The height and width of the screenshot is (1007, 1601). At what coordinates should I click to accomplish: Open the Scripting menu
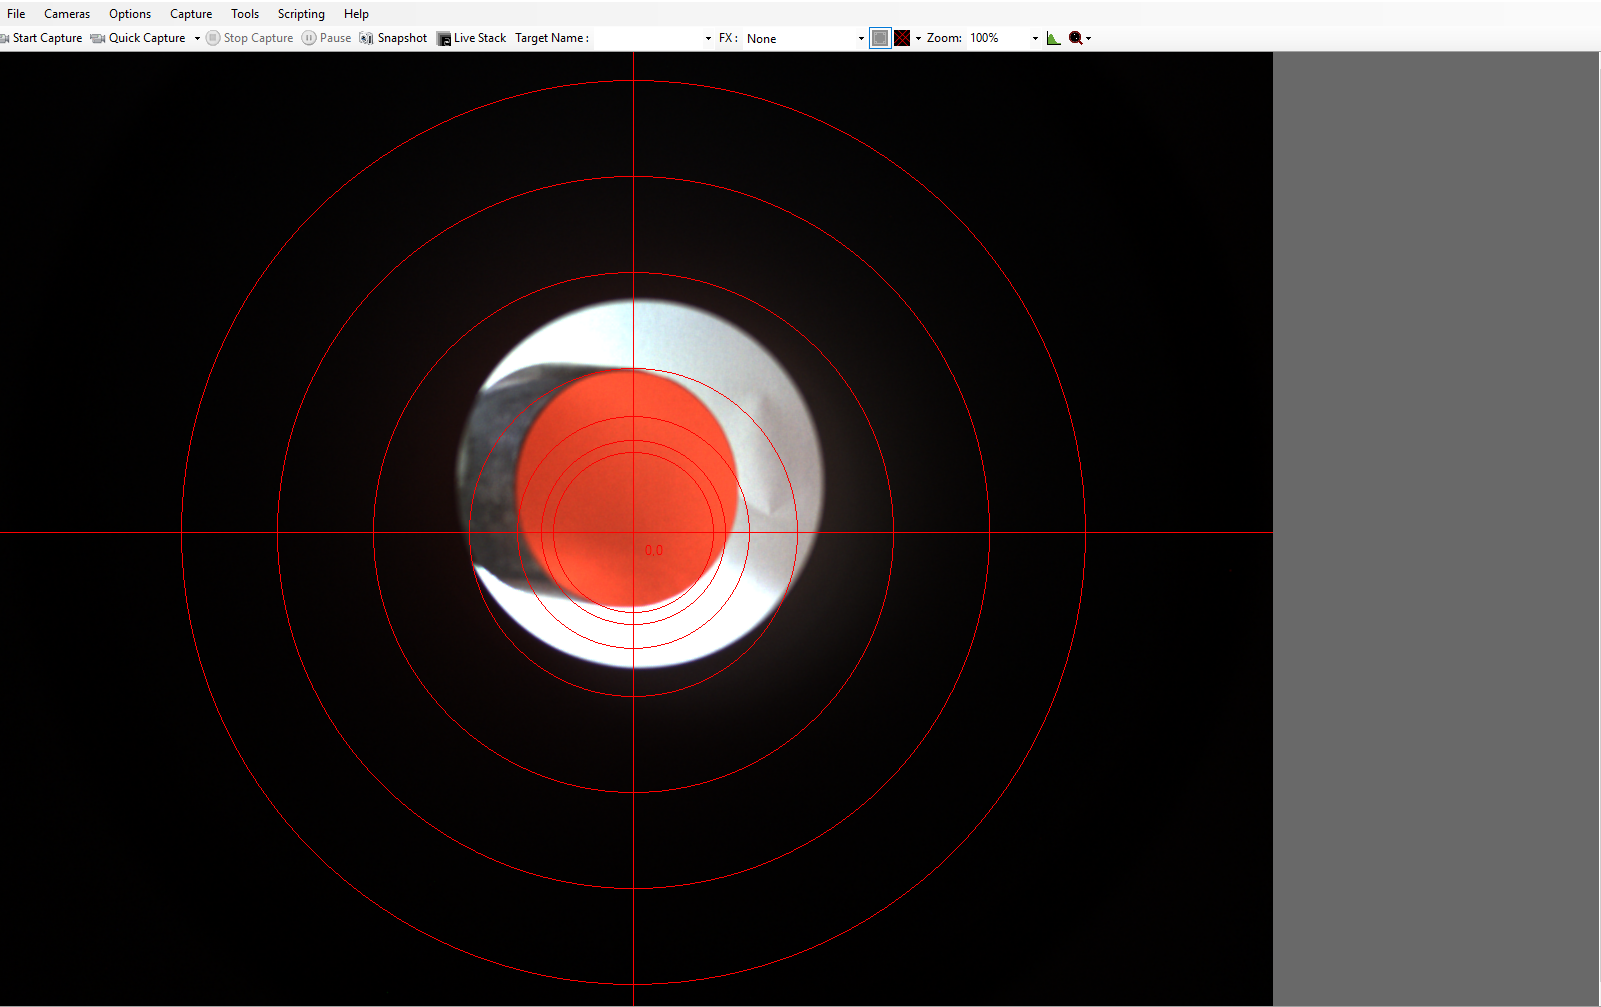coord(301,14)
